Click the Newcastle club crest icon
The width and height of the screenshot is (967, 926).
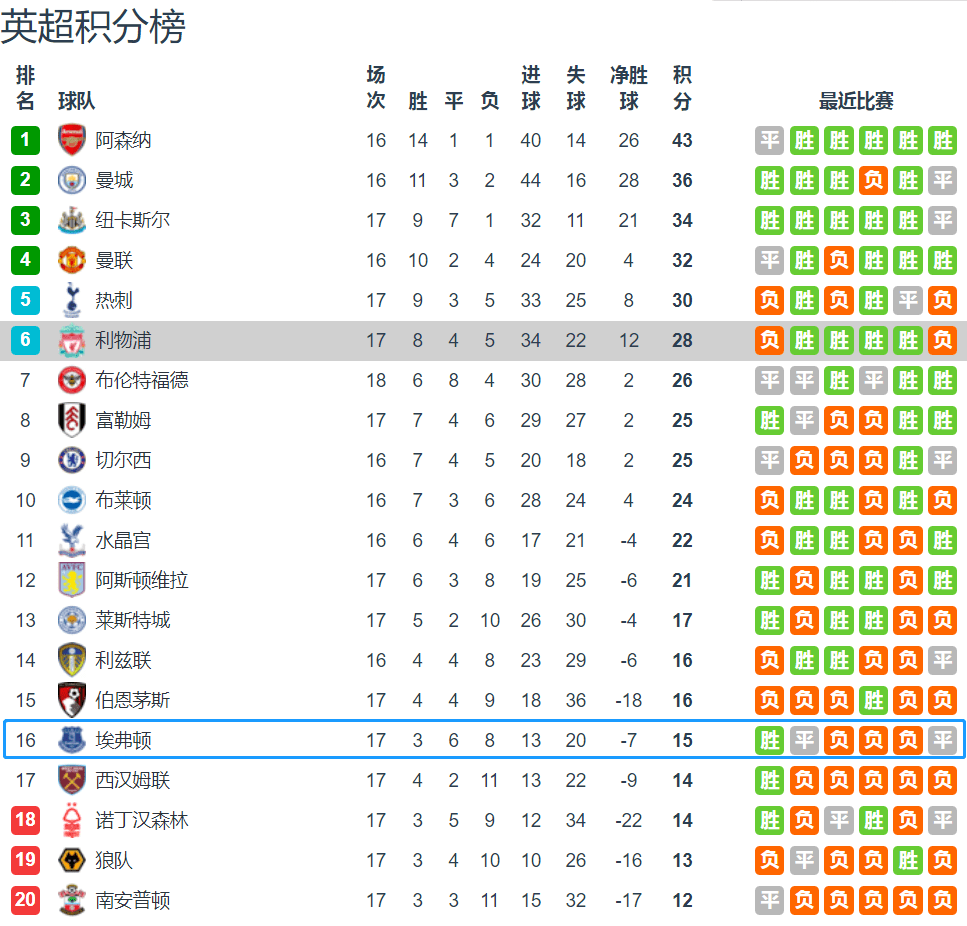[72, 220]
